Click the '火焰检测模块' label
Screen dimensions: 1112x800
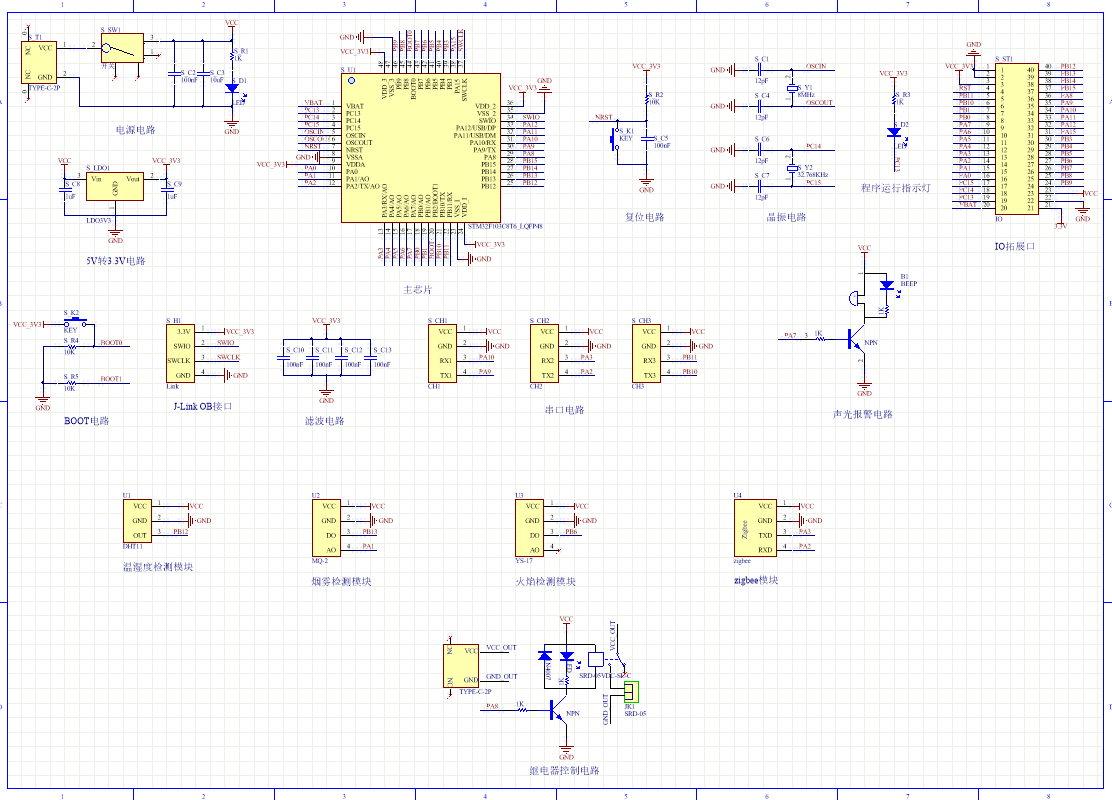[x=545, y=582]
